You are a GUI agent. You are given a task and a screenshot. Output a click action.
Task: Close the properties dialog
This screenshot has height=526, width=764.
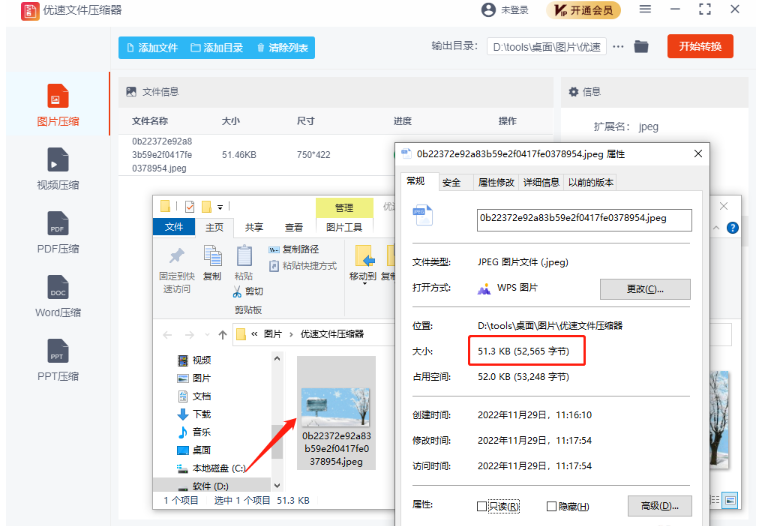pos(698,154)
